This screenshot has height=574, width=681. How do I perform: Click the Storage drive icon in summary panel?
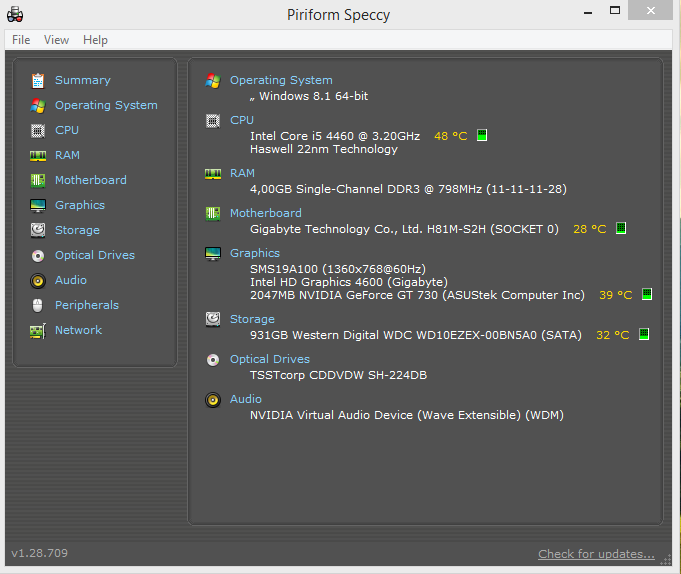(213, 320)
